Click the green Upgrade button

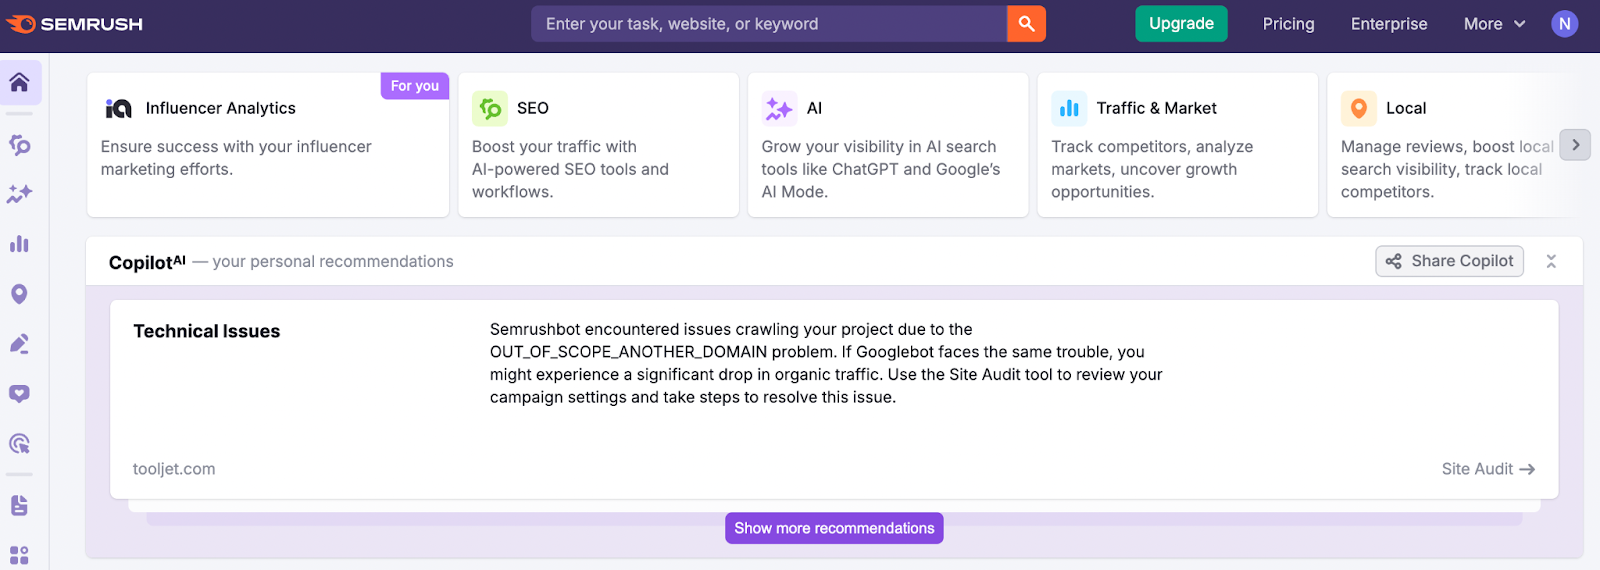tap(1181, 24)
